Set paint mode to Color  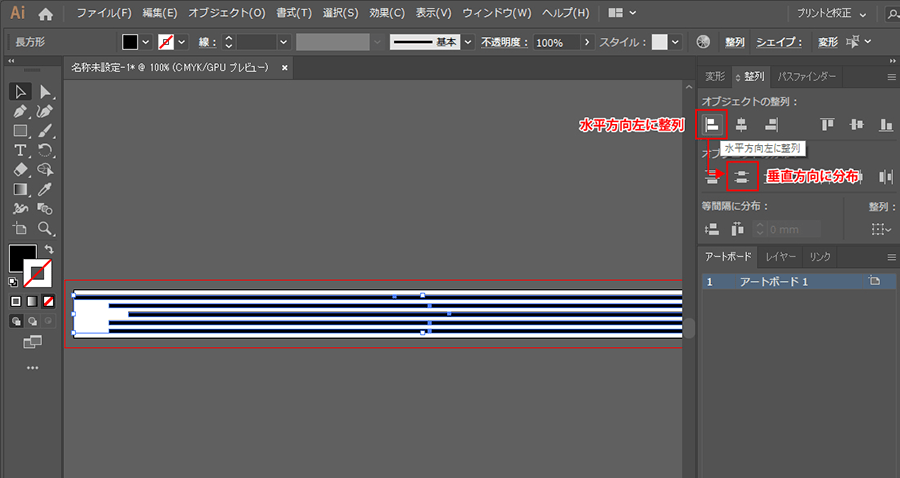click(16, 301)
